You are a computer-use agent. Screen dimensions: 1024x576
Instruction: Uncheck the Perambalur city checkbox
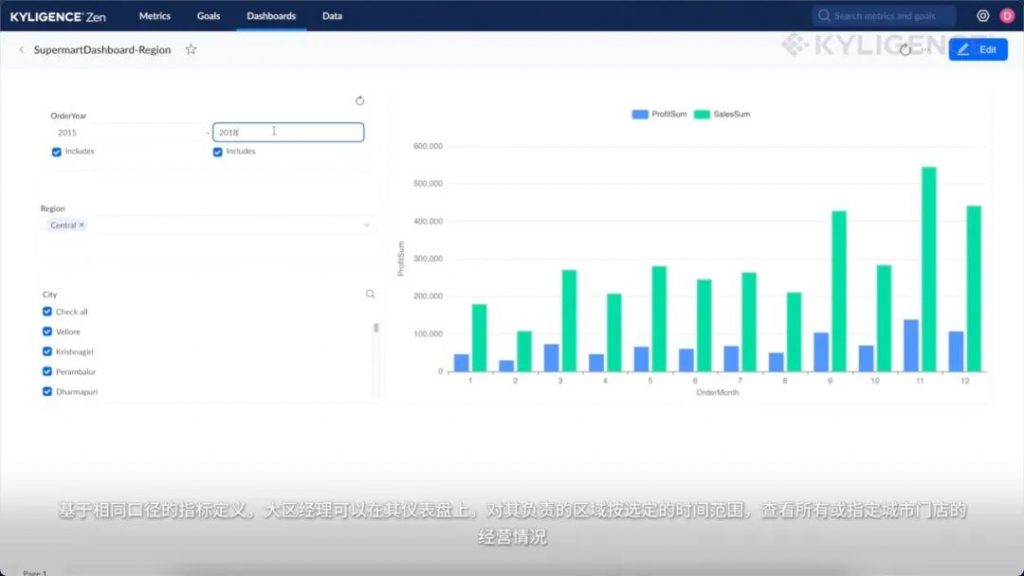(47, 372)
